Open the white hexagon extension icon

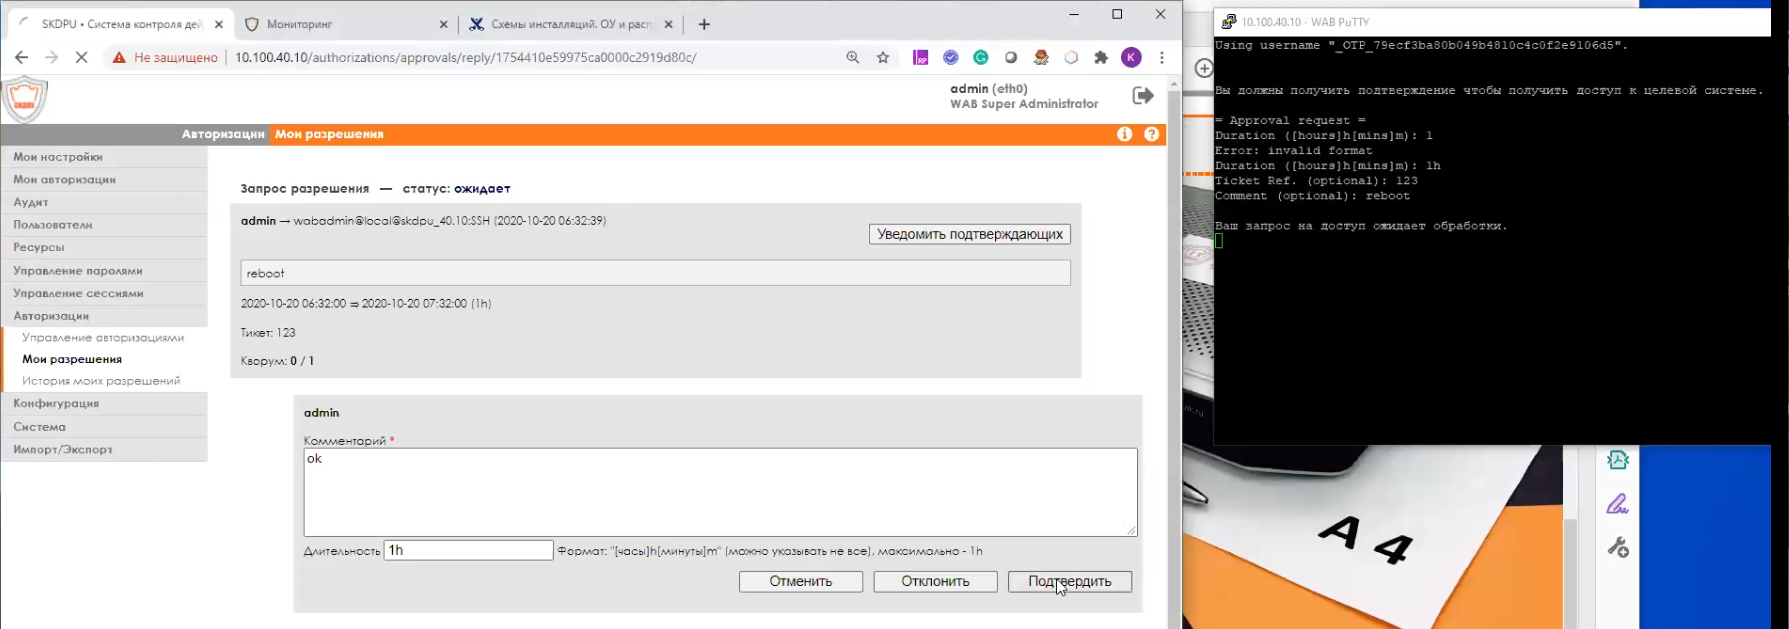pos(1071,58)
